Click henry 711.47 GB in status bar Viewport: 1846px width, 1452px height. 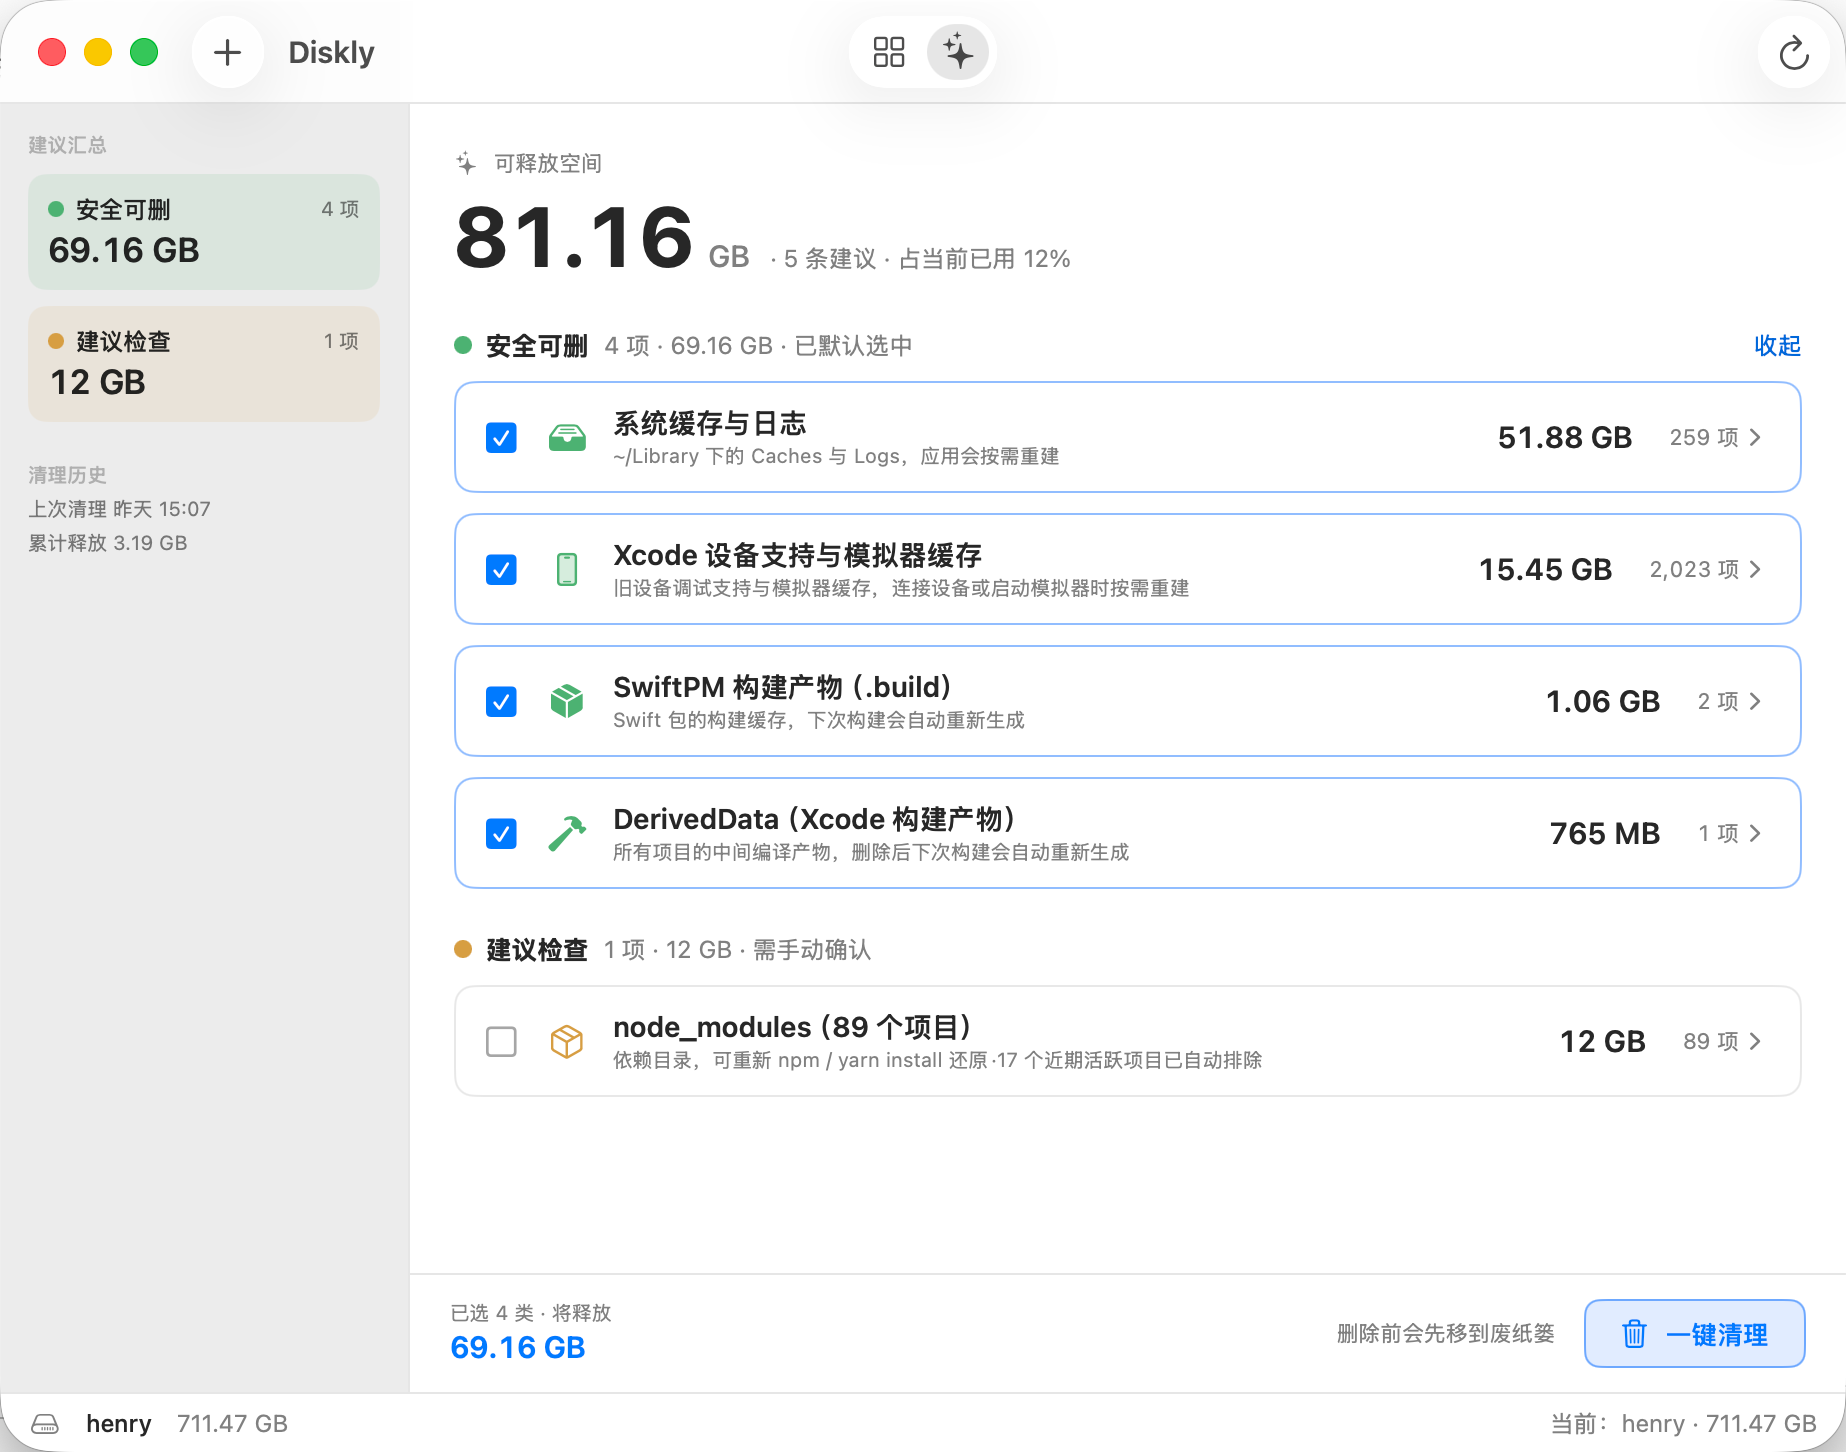[187, 1423]
